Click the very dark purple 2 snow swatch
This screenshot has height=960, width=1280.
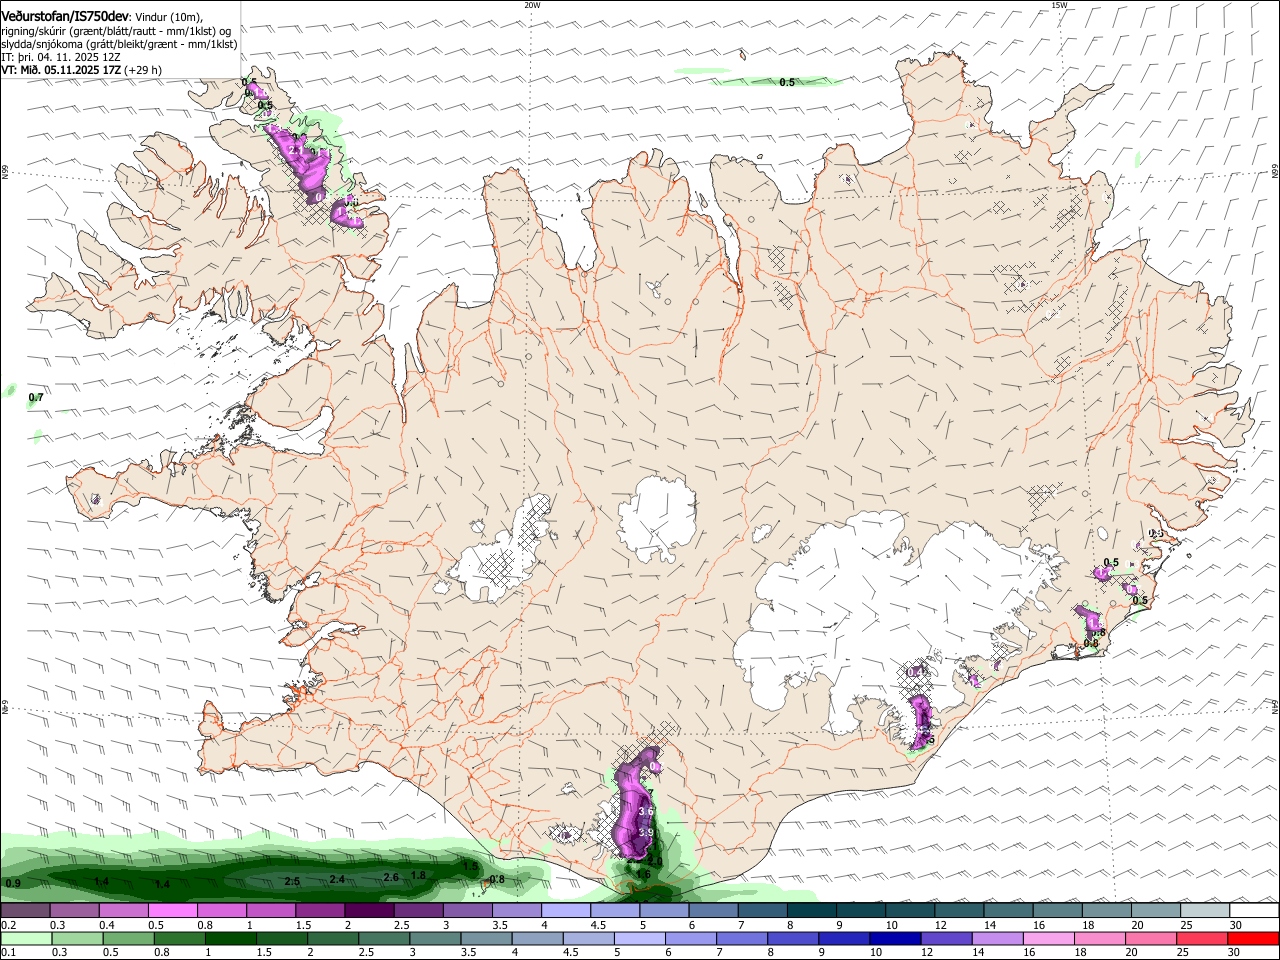(x=368, y=911)
